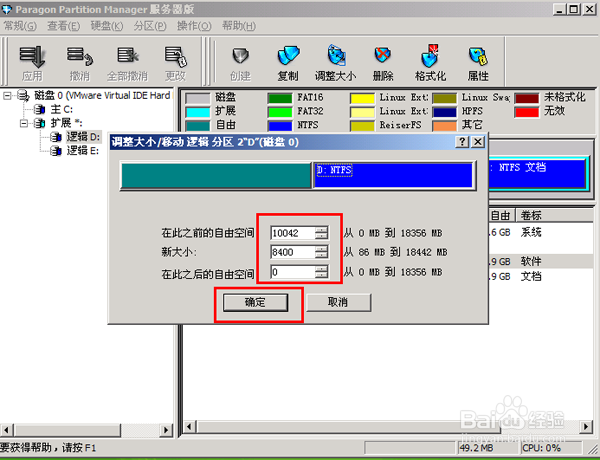Decrease free space before value with down arrow
This screenshot has width=600, height=460.
pos(321,236)
